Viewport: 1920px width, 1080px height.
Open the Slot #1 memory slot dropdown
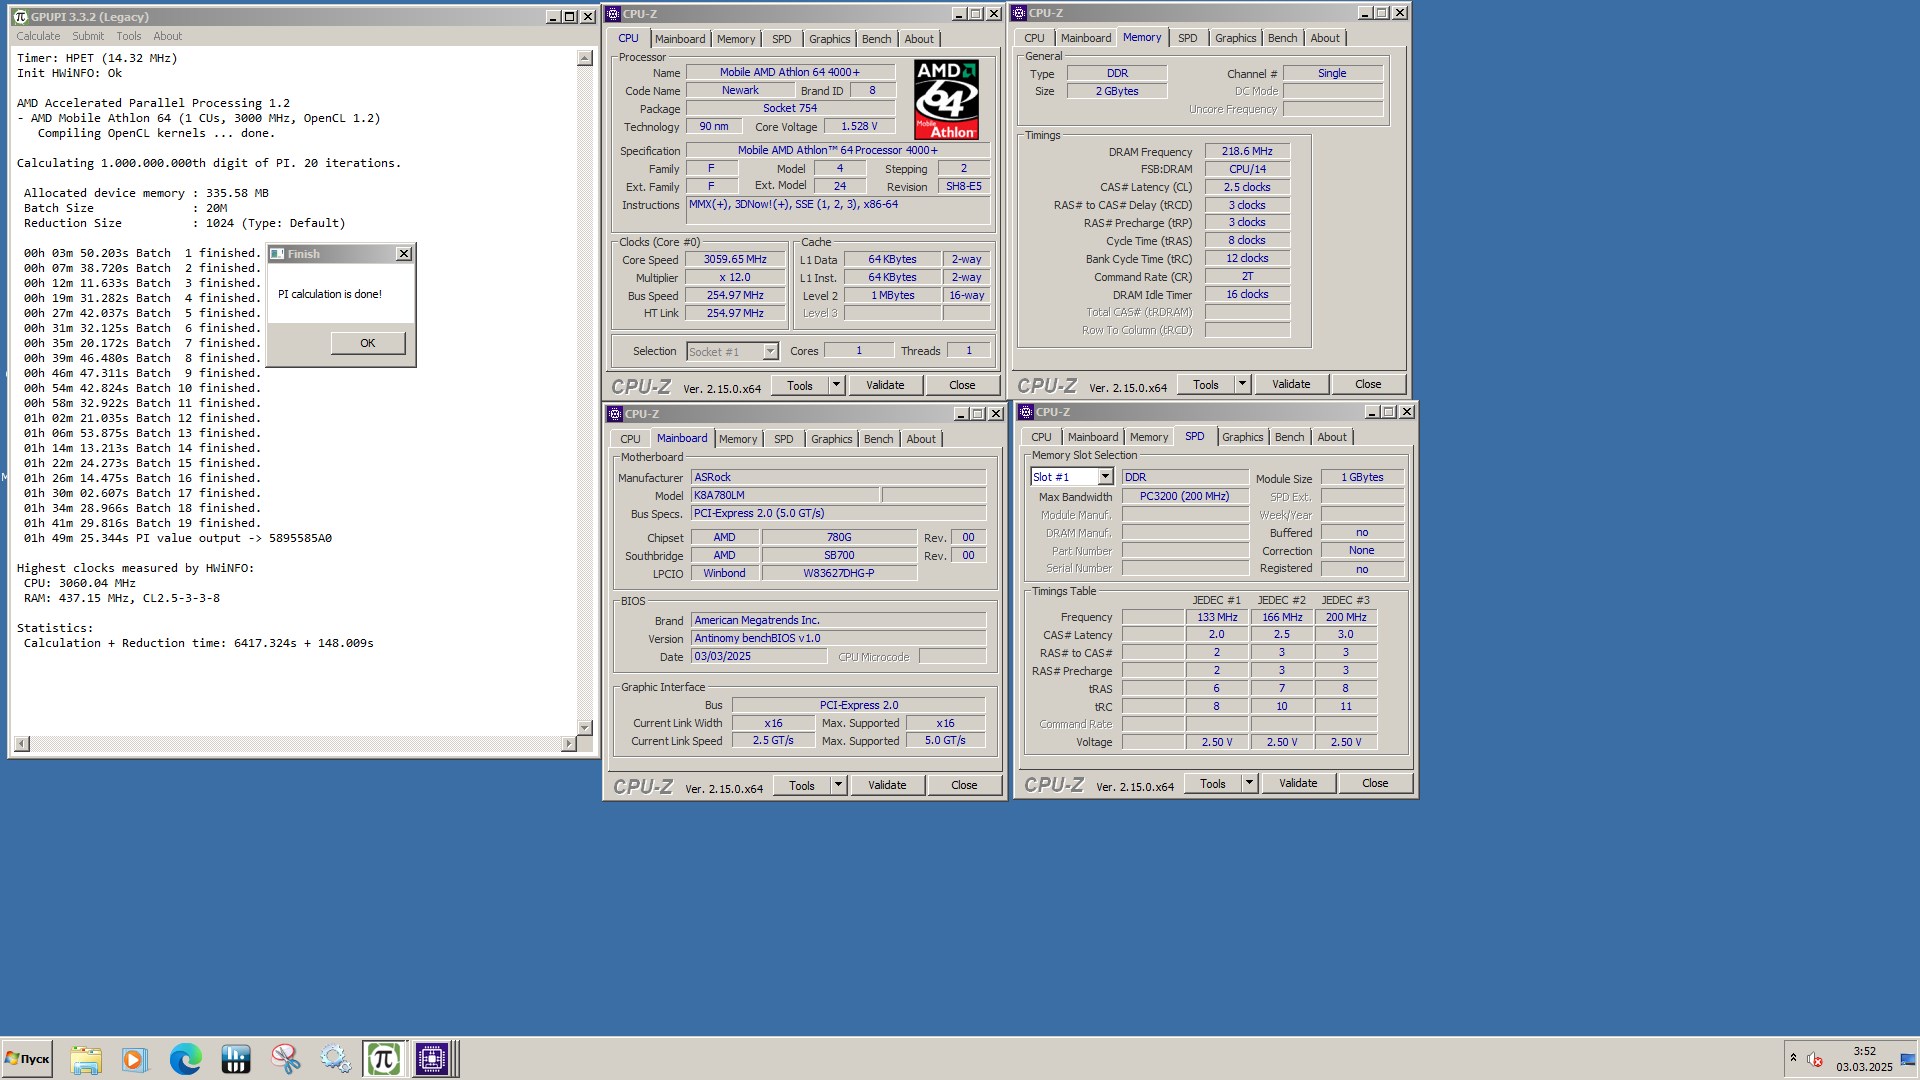[x=1105, y=477]
